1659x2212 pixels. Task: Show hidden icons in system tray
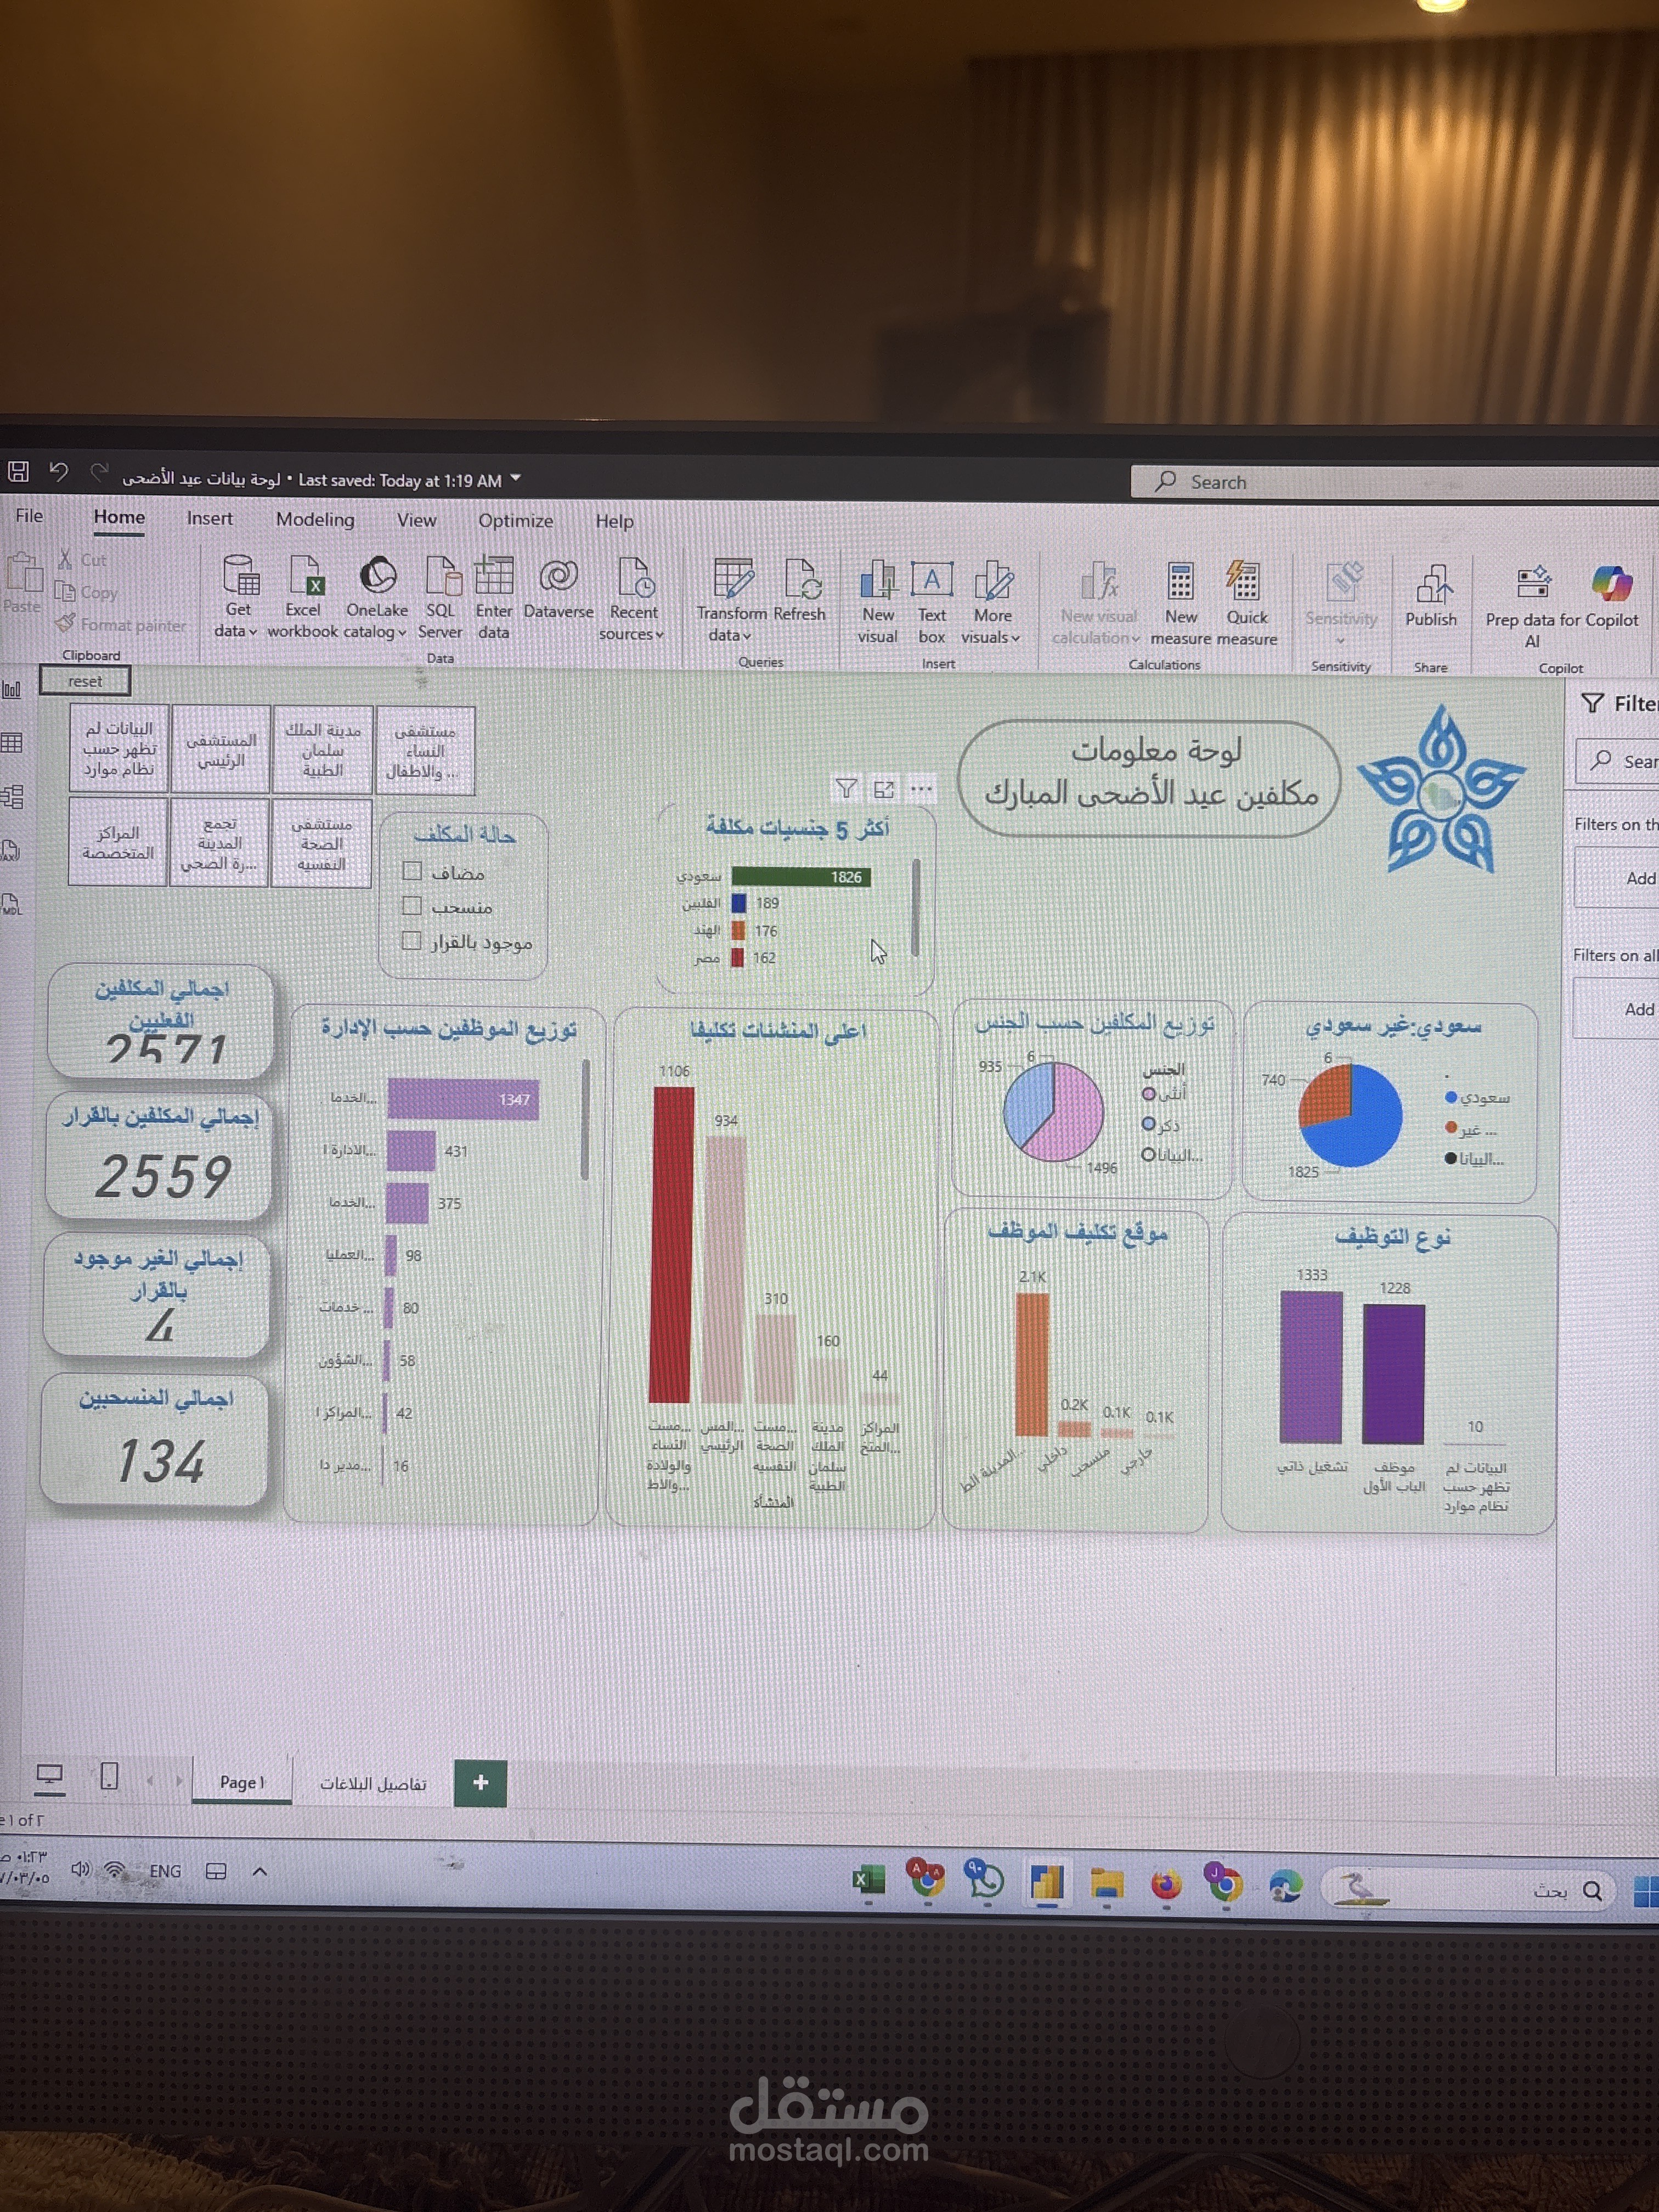pos(260,1871)
